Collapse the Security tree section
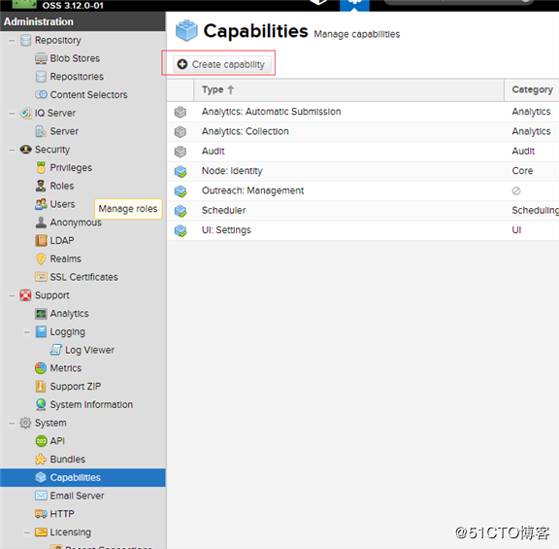Image resolution: width=559 pixels, height=549 pixels. coord(12,150)
